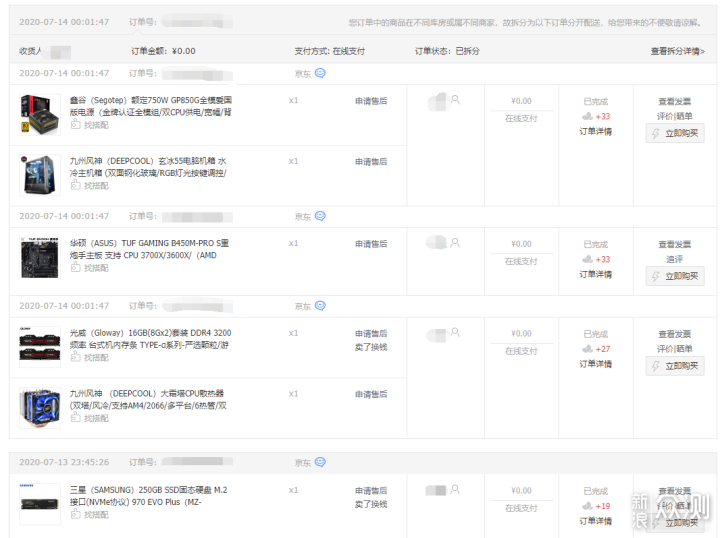Open Segotep 750W GP850G product title link
The image size is (720, 538).
(151, 106)
